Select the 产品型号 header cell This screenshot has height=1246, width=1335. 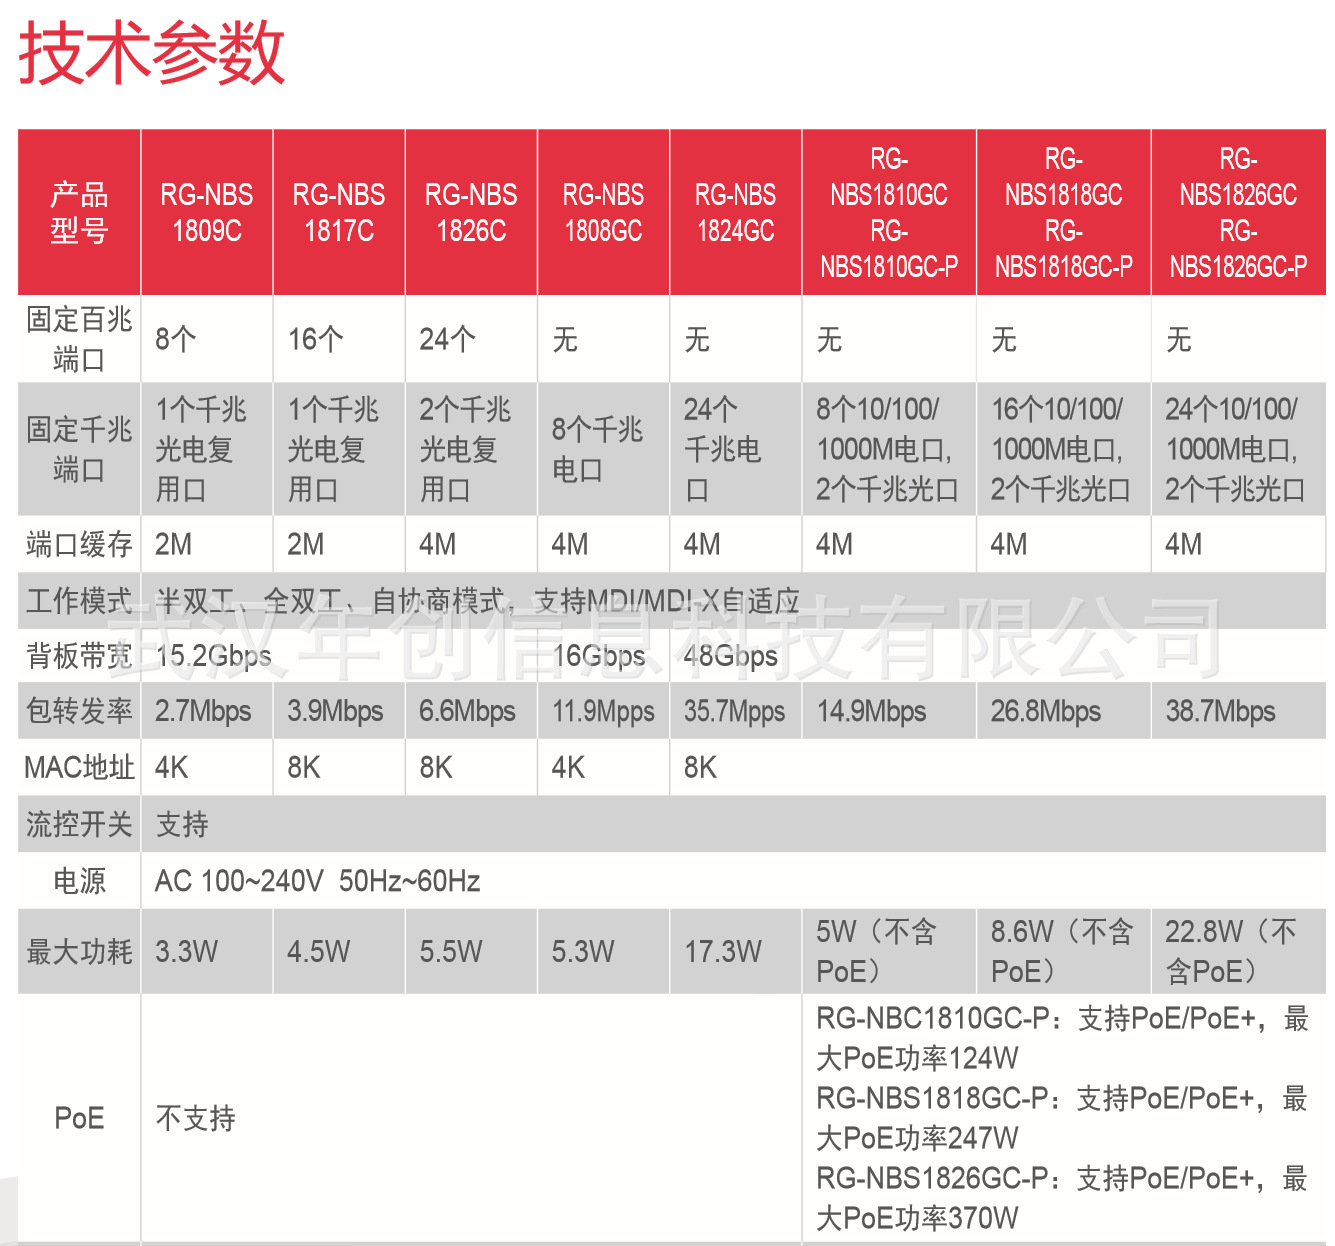click(79, 212)
